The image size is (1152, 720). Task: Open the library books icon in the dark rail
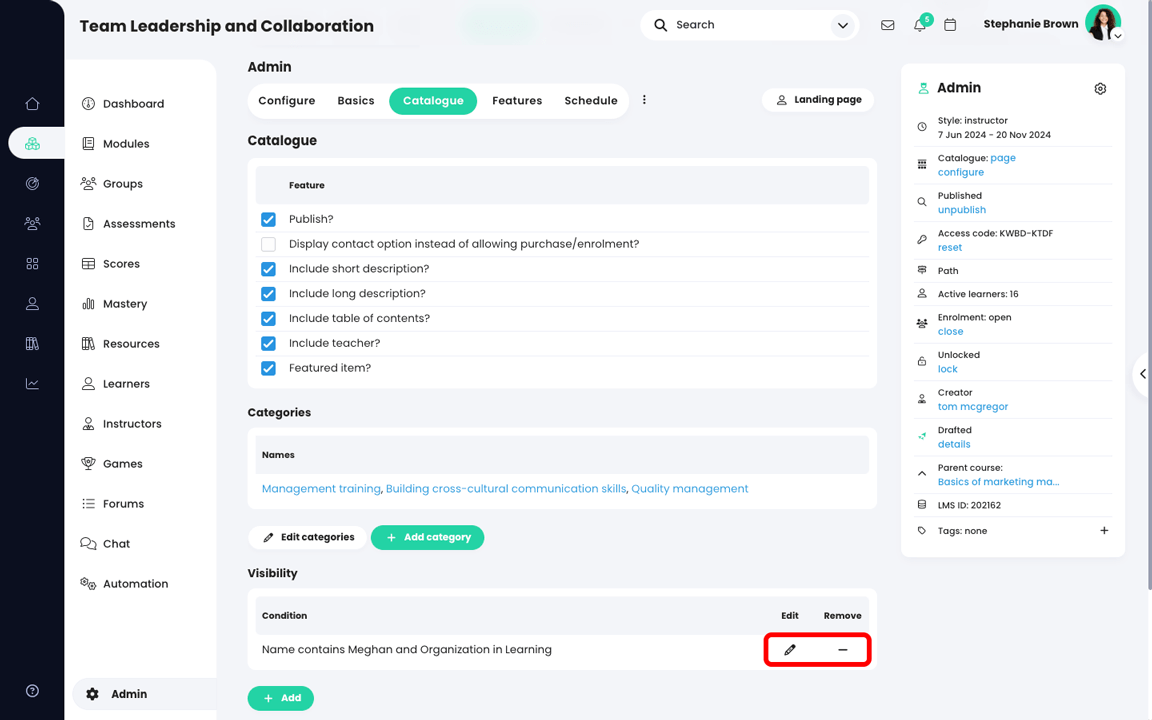(32, 343)
